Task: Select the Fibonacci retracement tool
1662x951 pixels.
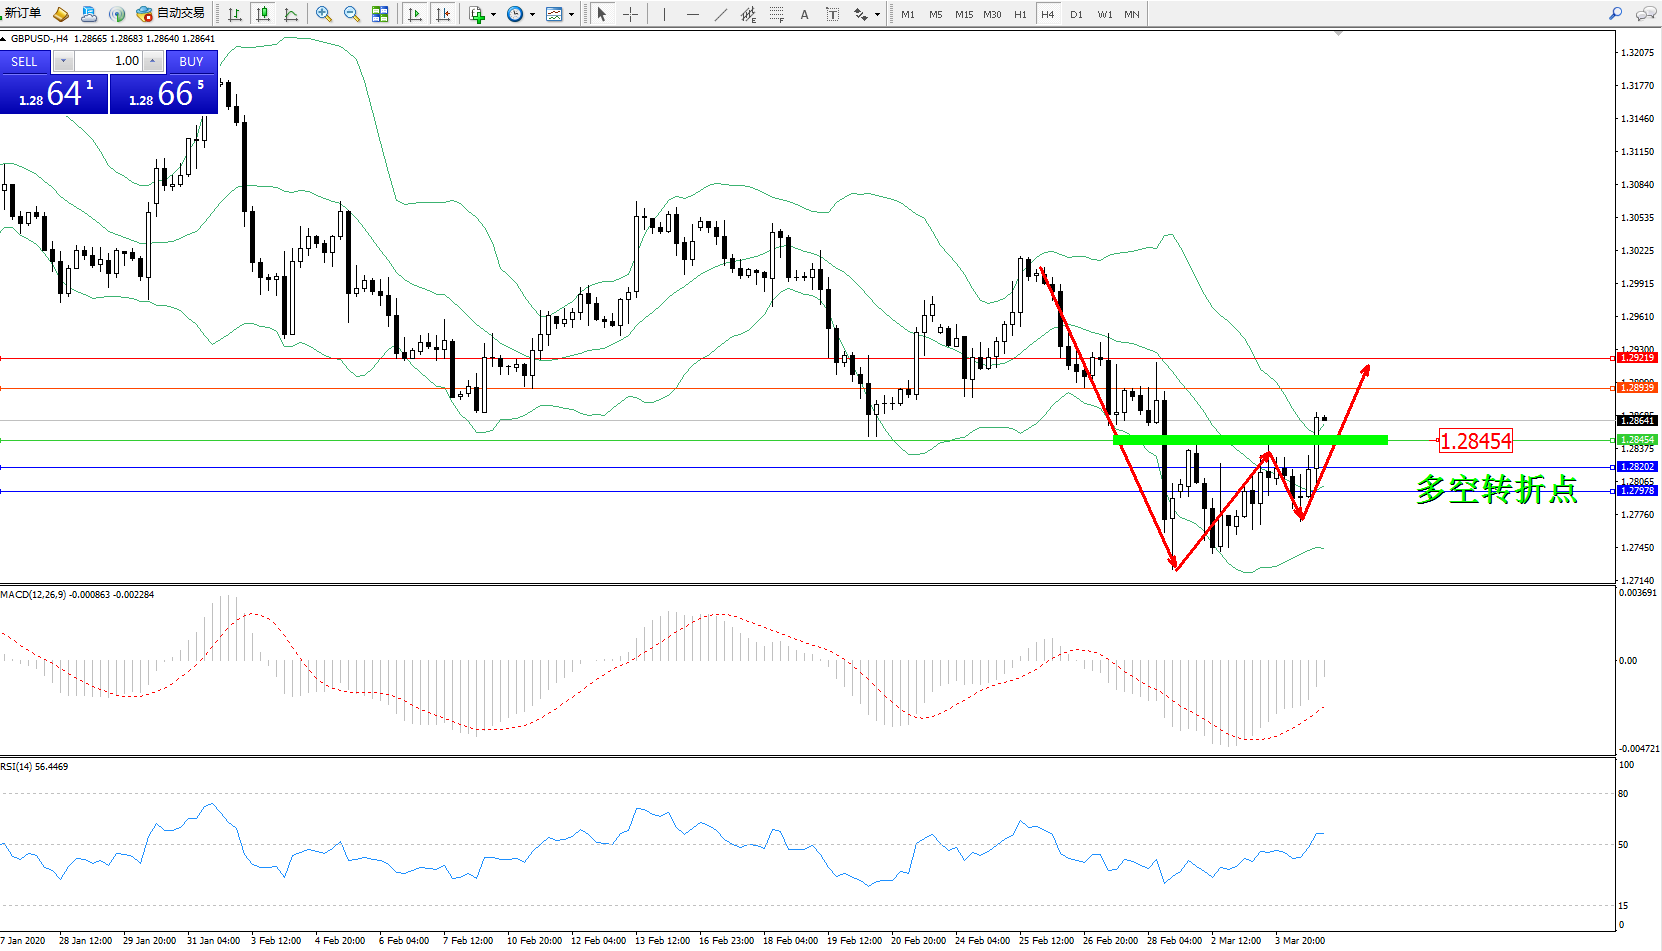Action: 776,14
